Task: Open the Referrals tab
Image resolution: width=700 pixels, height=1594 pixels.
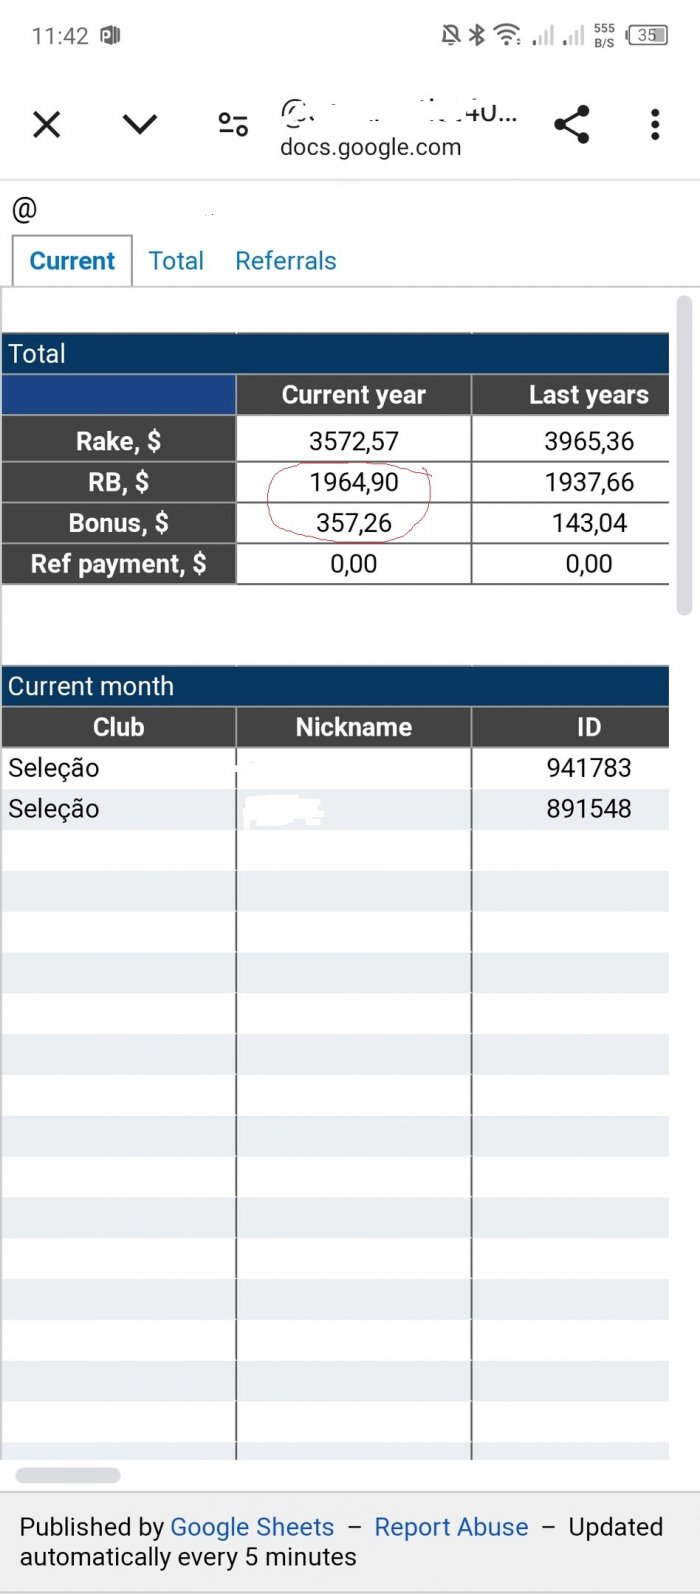Action: click(286, 261)
